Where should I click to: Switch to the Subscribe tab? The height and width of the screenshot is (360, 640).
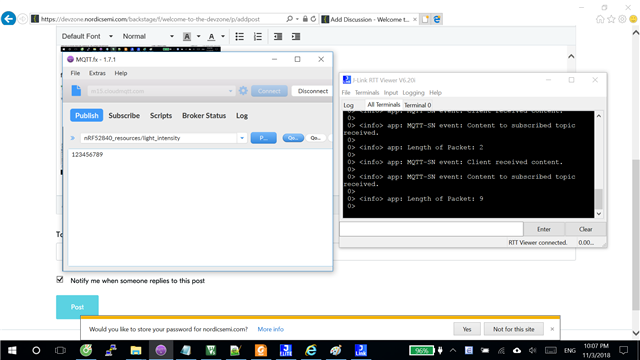pyautogui.click(x=124, y=116)
